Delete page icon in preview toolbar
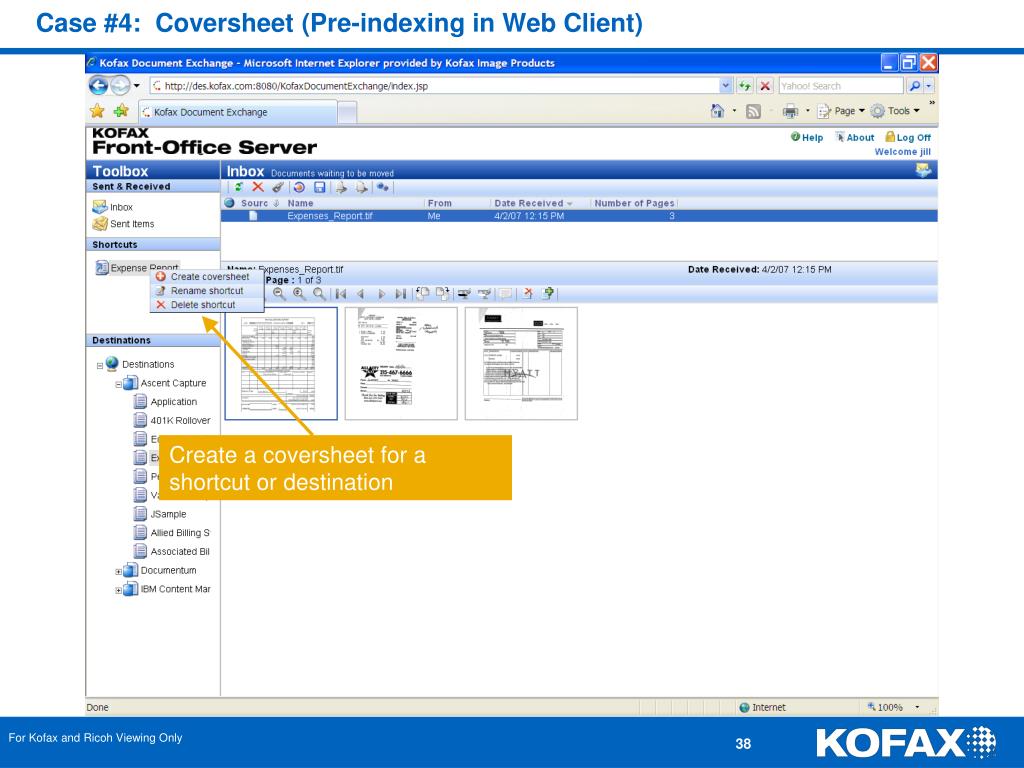1024x768 pixels. (x=528, y=294)
